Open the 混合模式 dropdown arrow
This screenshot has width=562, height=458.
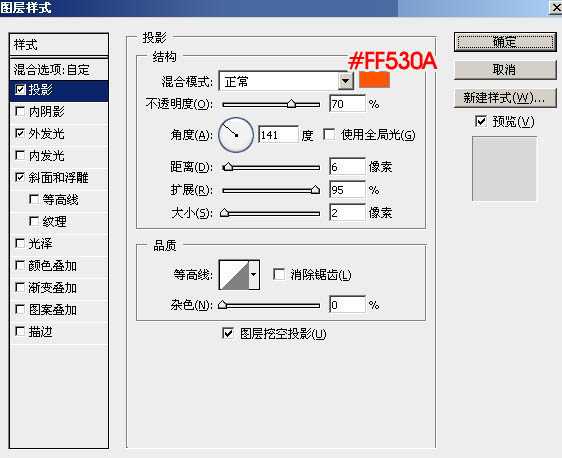346,81
